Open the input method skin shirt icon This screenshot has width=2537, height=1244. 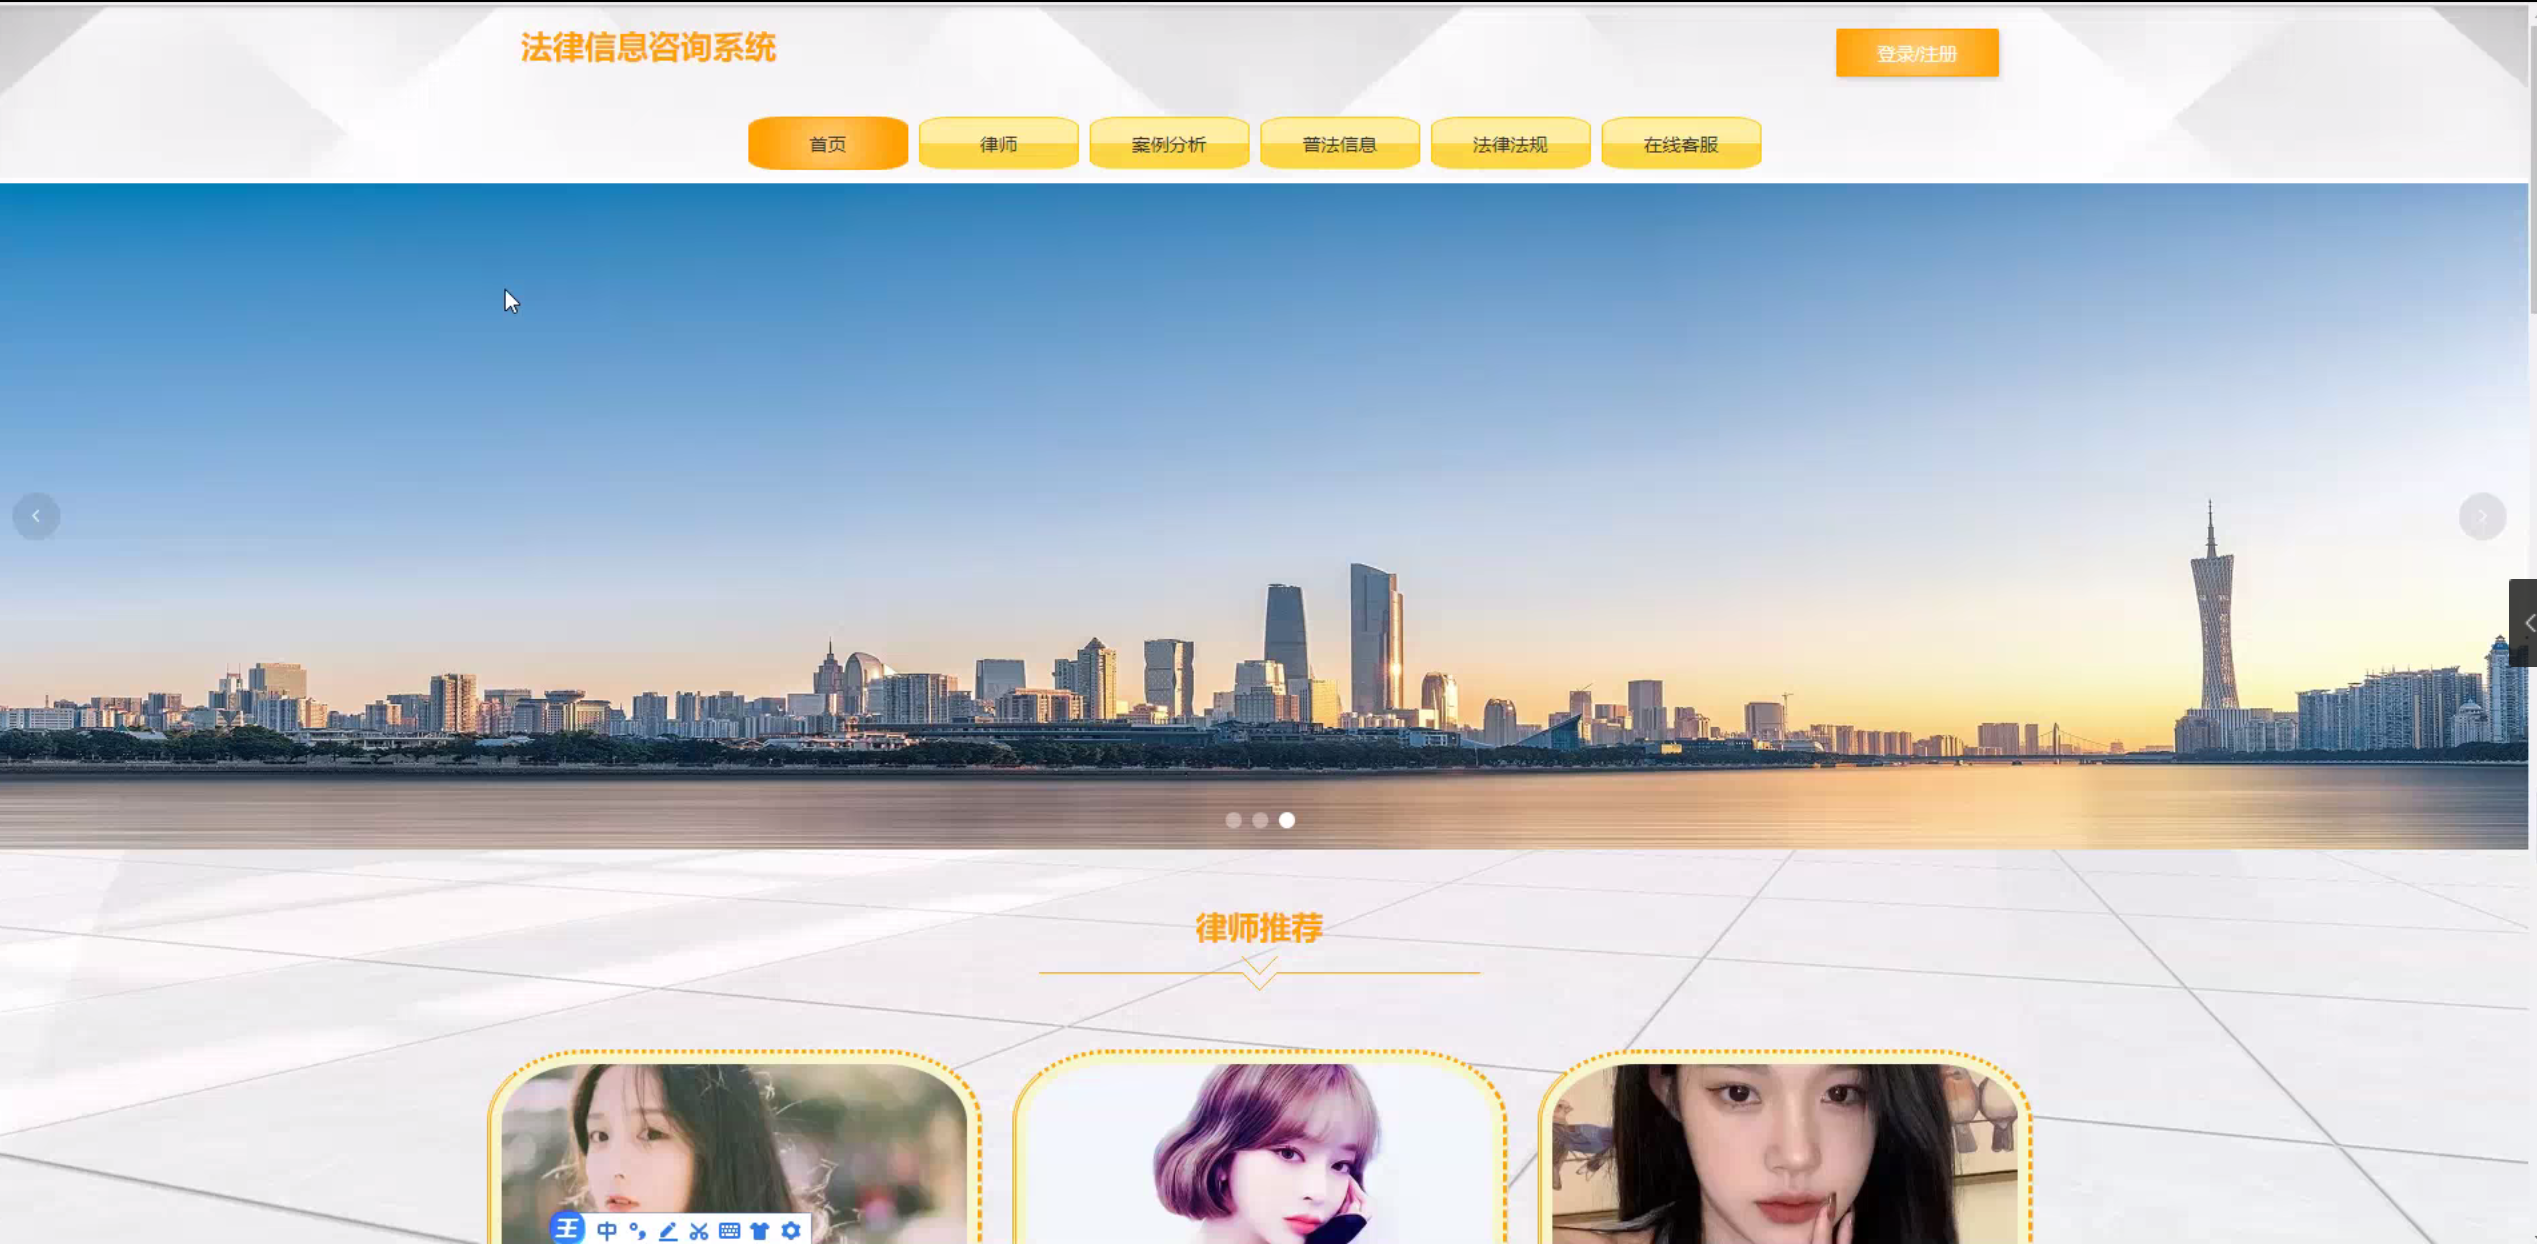coord(760,1230)
